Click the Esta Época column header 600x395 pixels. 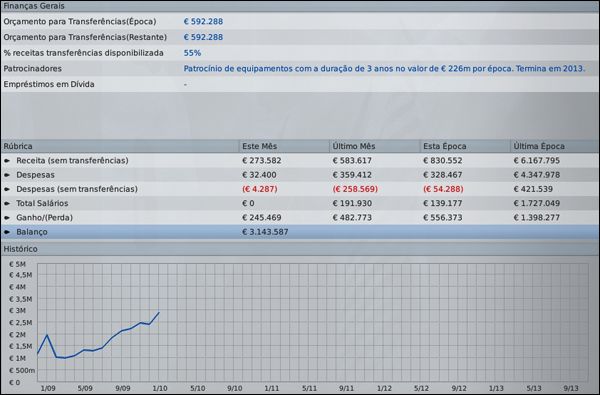(x=465, y=146)
